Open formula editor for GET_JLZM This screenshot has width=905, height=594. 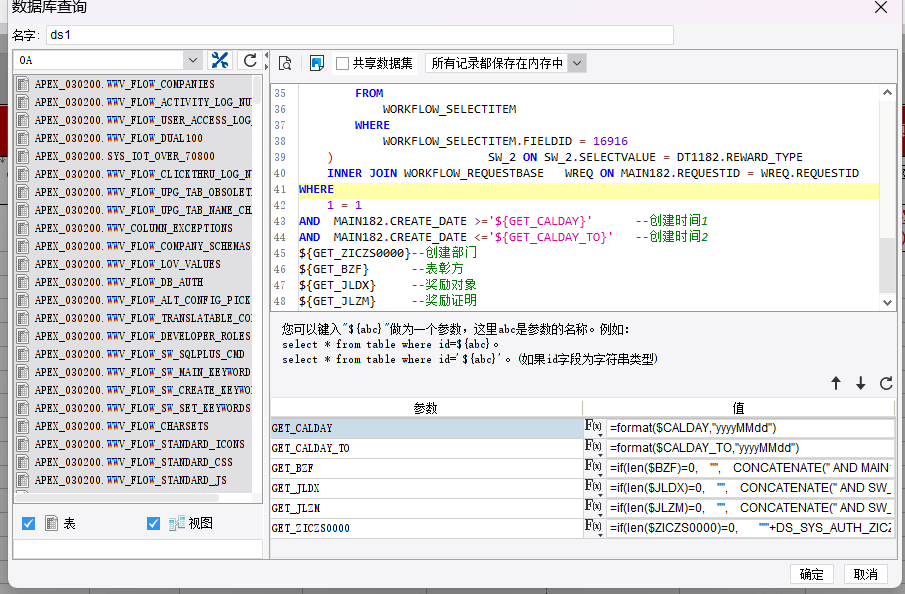[x=593, y=508]
